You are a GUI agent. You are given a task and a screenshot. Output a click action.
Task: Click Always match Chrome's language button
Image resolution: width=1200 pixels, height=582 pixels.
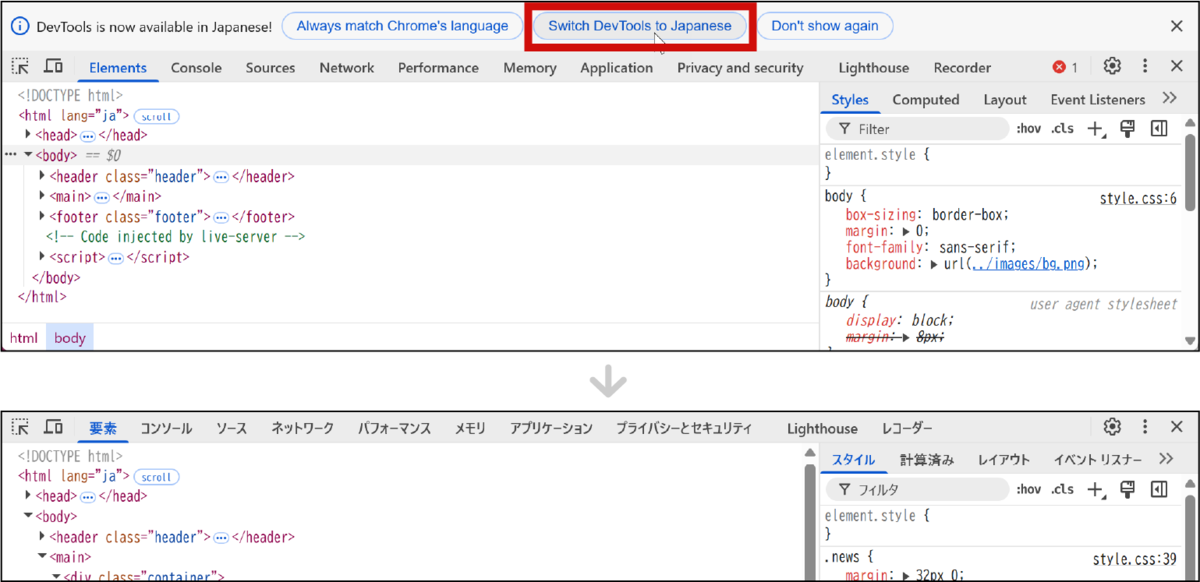(402, 26)
